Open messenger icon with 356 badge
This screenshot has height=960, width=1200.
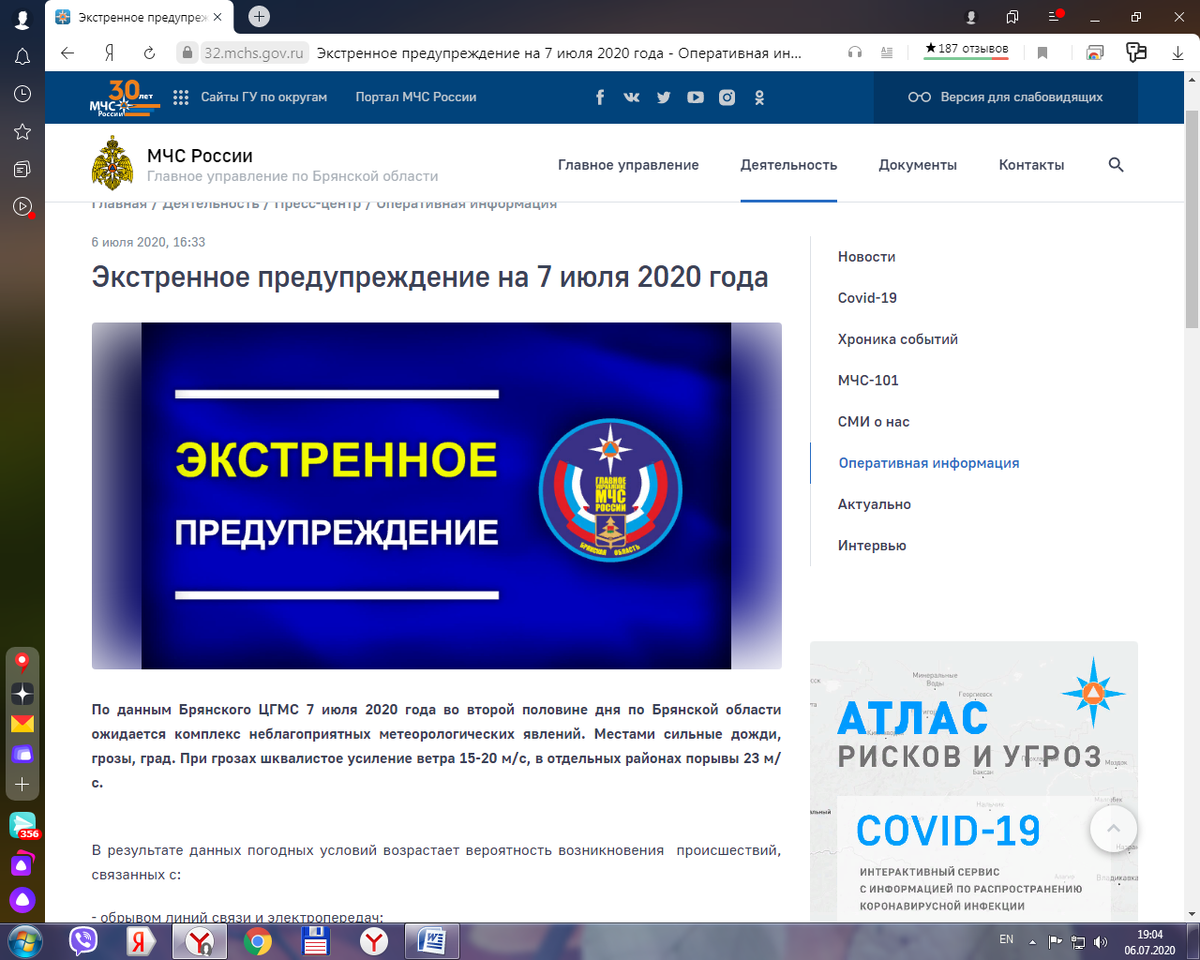click(23, 826)
